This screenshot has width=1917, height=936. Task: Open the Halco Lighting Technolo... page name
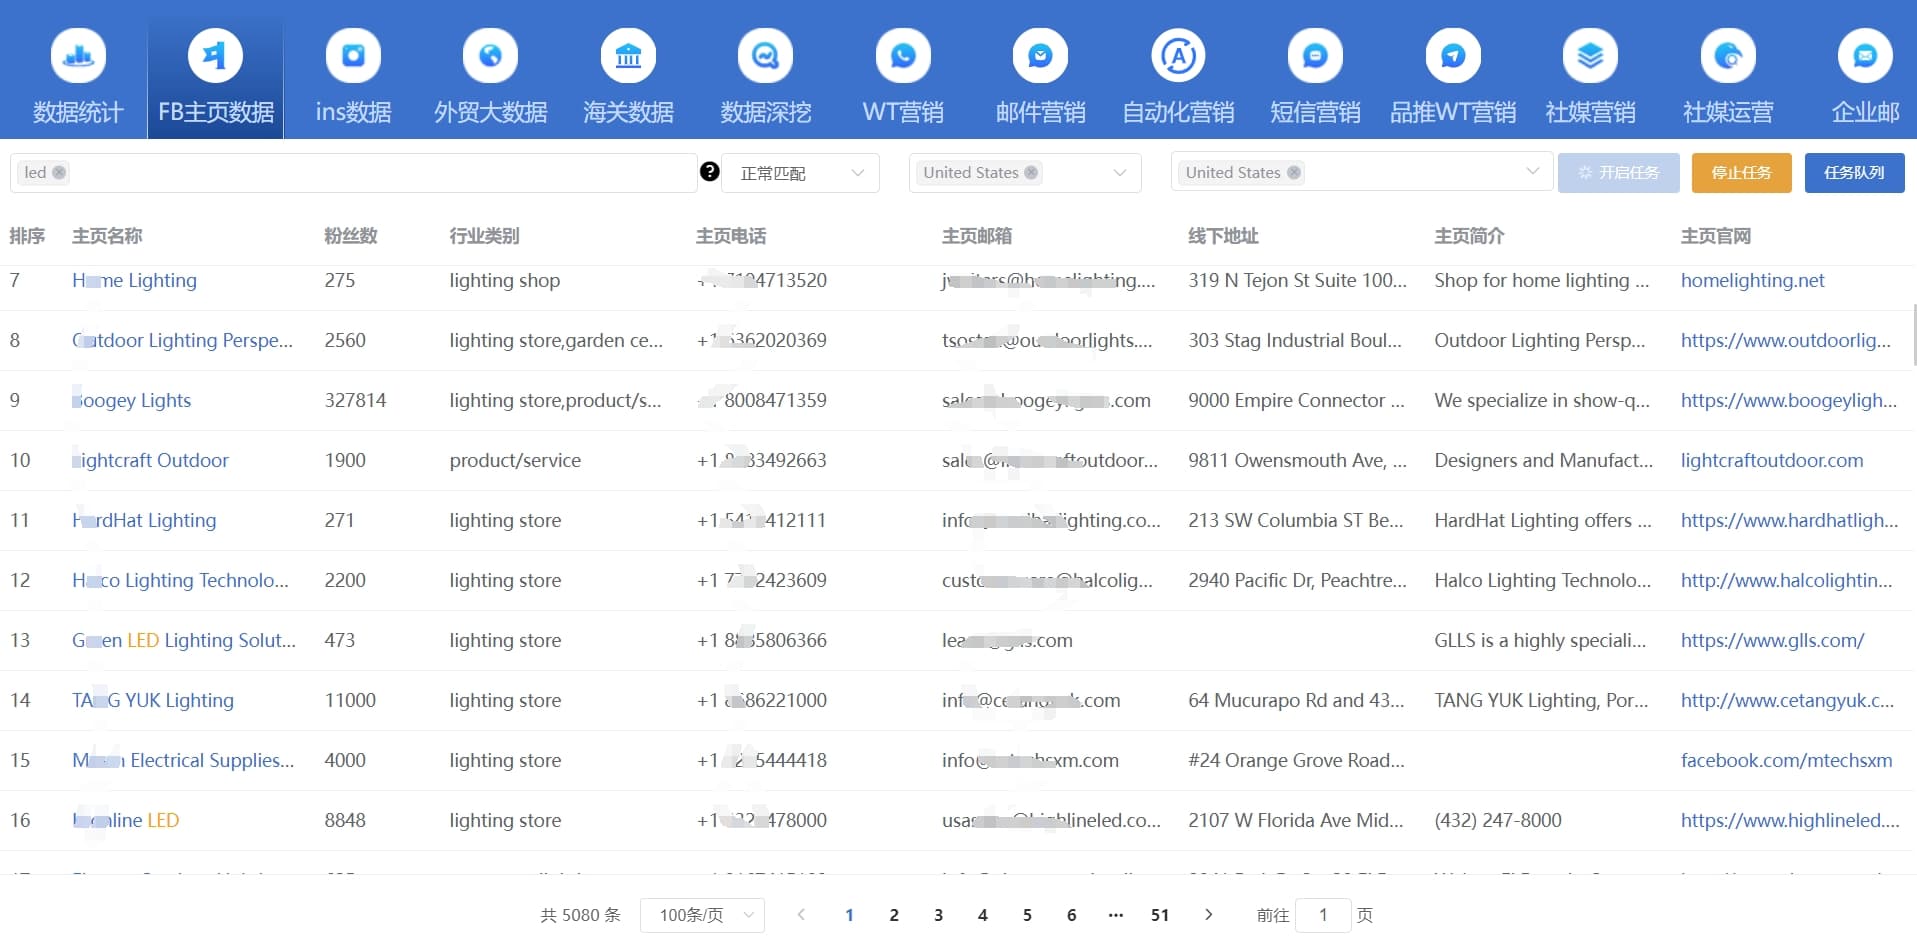pos(180,580)
